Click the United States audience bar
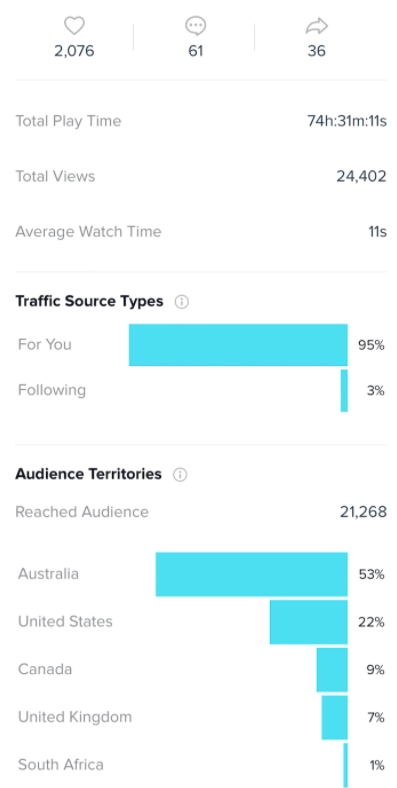 click(309, 622)
